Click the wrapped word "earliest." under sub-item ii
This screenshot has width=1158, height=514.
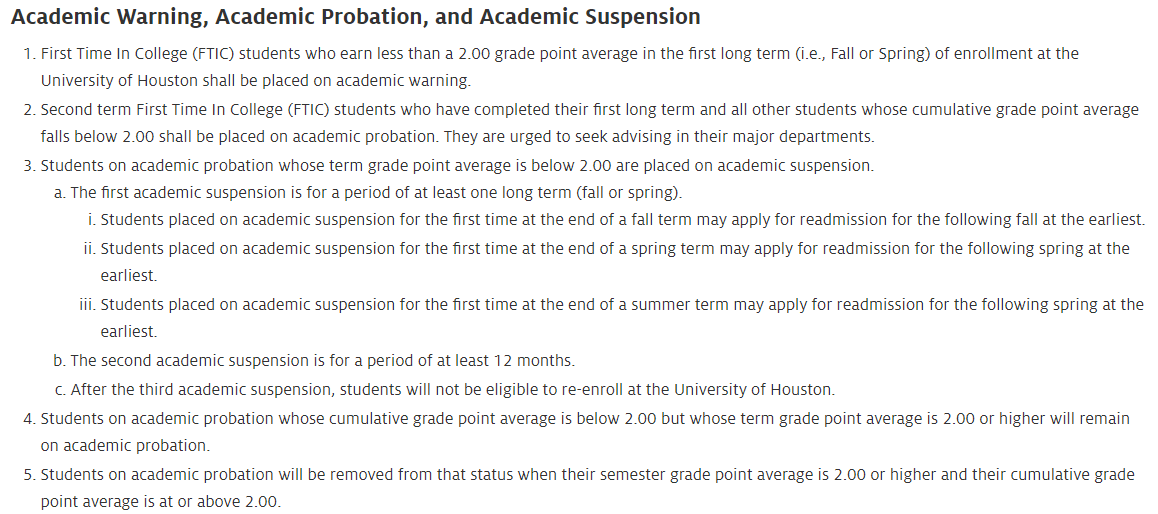[x=128, y=276]
